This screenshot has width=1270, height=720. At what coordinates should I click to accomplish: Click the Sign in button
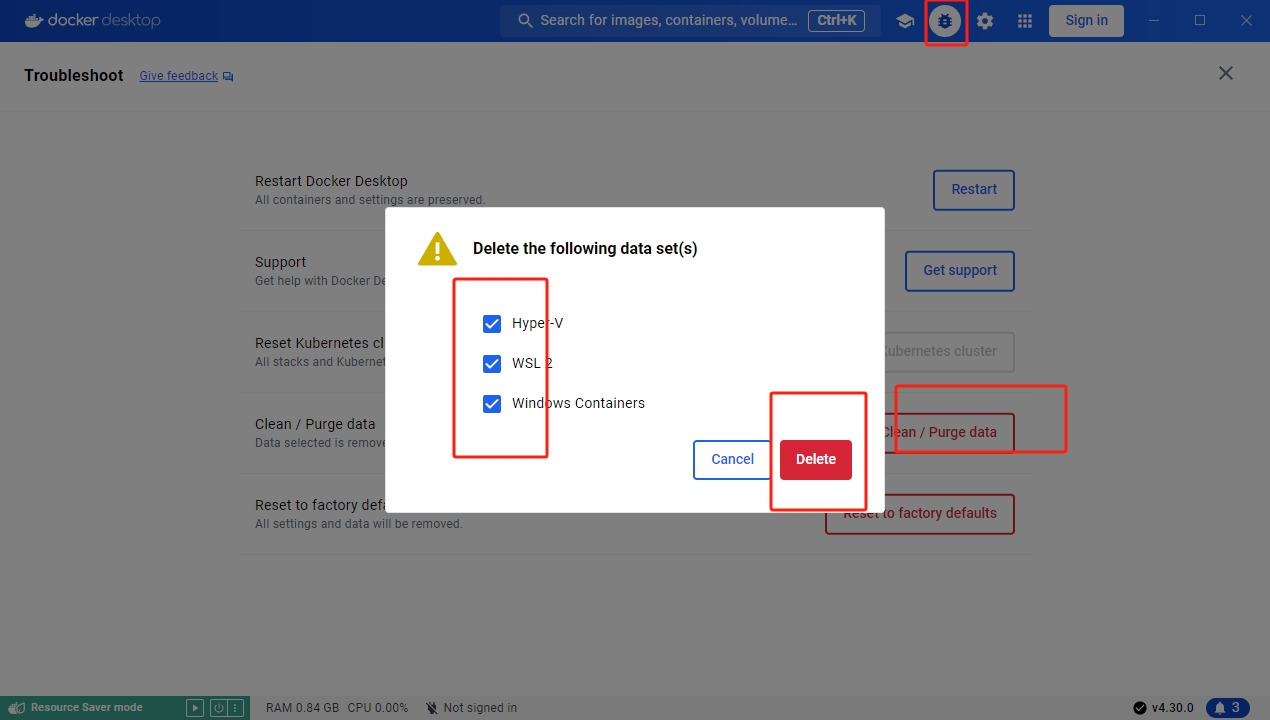click(1086, 21)
